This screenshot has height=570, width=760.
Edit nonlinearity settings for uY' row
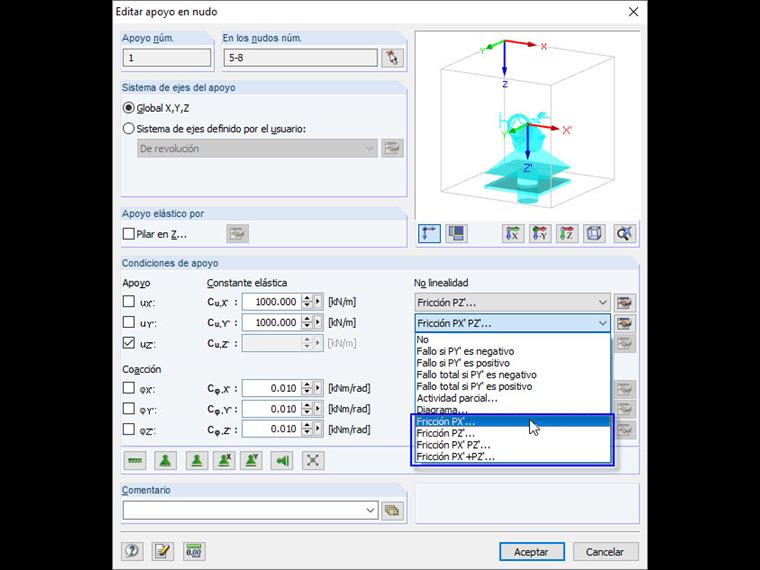(x=624, y=323)
